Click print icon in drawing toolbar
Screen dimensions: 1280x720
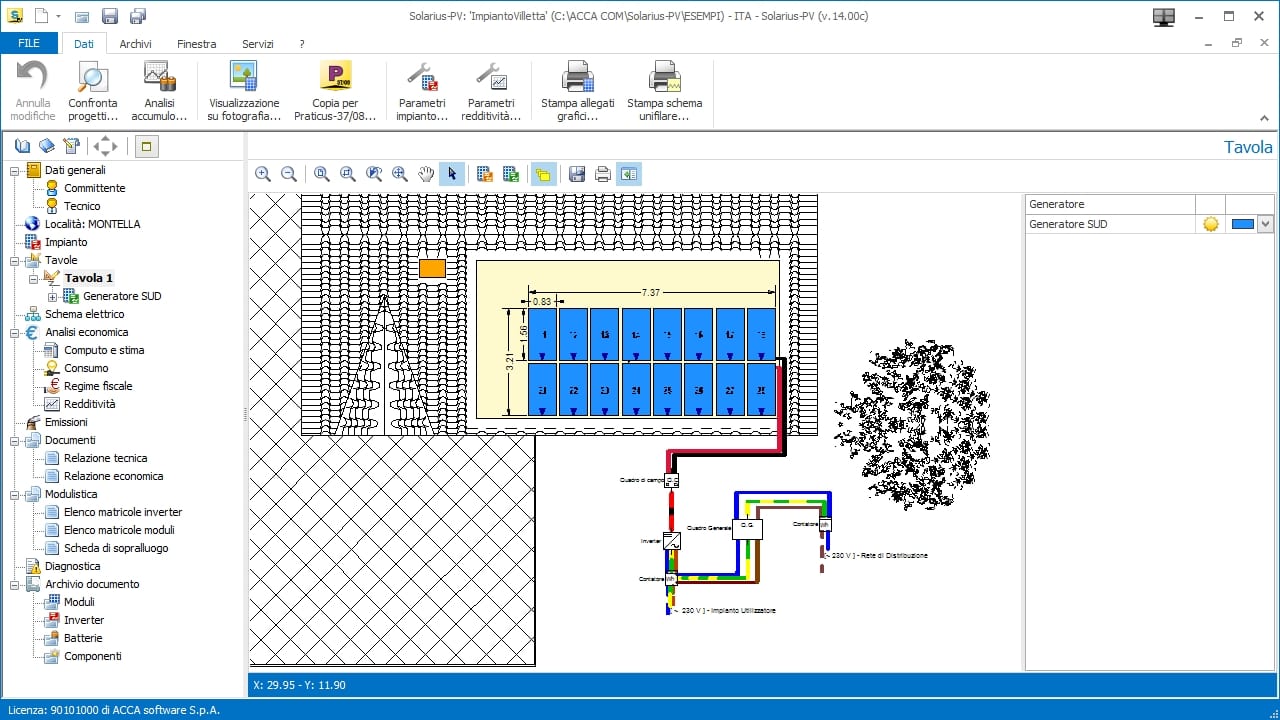point(603,174)
